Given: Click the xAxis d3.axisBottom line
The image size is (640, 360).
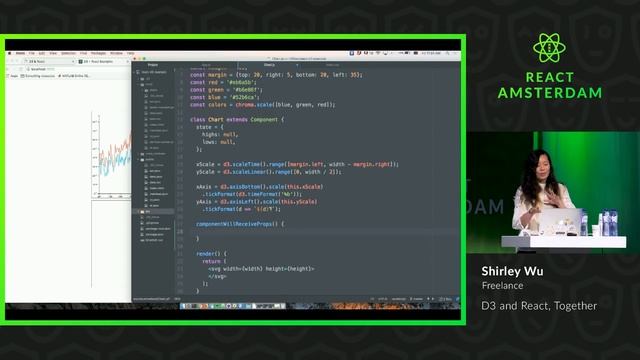Looking at the screenshot, I should point(260,187).
